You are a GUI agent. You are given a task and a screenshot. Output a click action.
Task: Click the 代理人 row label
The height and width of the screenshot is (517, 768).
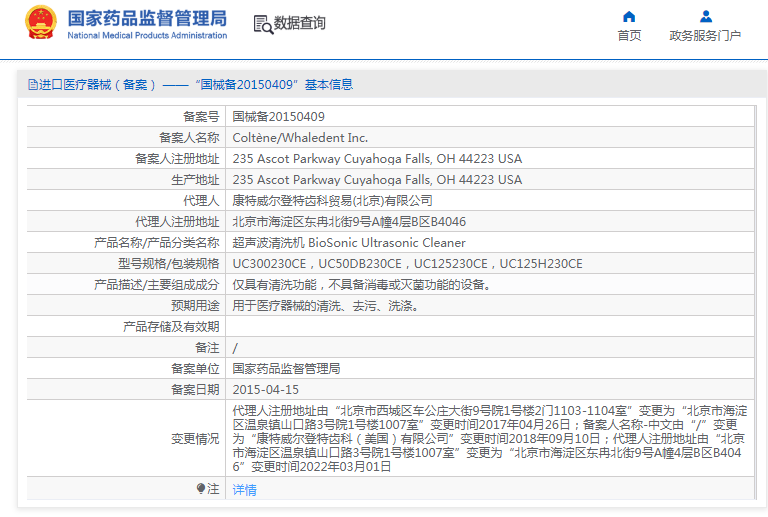tap(201, 201)
